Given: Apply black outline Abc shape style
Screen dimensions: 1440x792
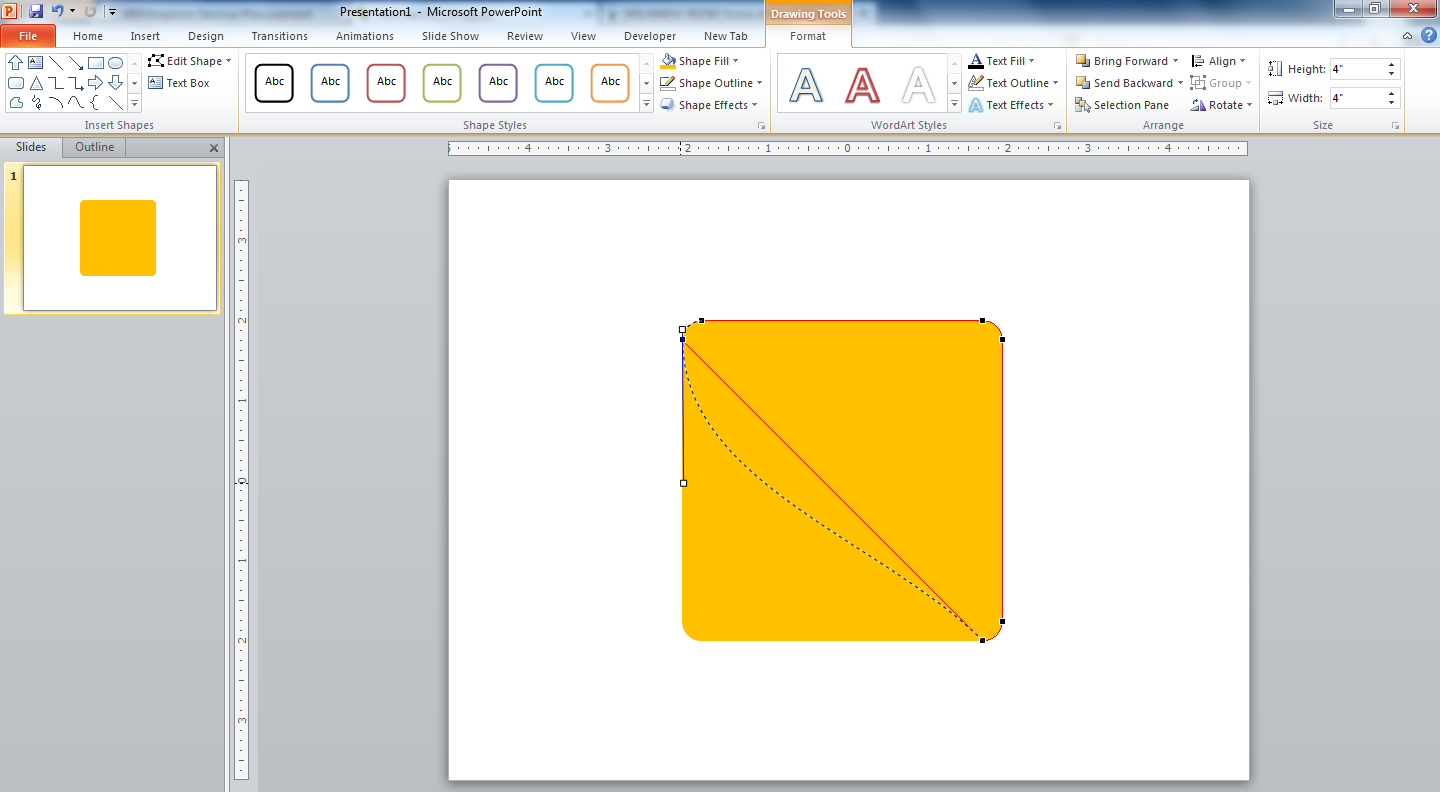Looking at the screenshot, I should 274,83.
